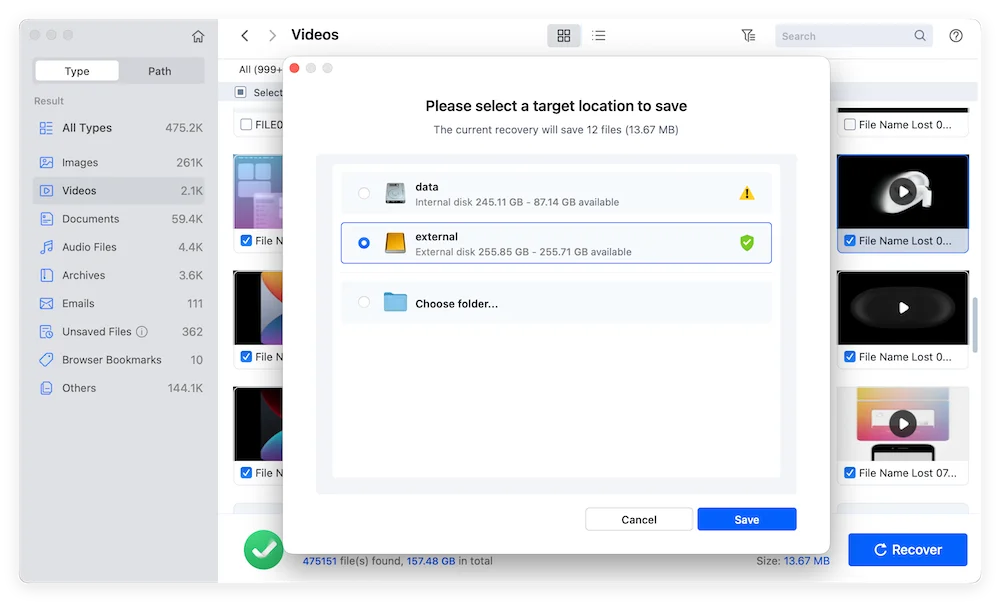Click the blue folder icon

coord(395,302)
